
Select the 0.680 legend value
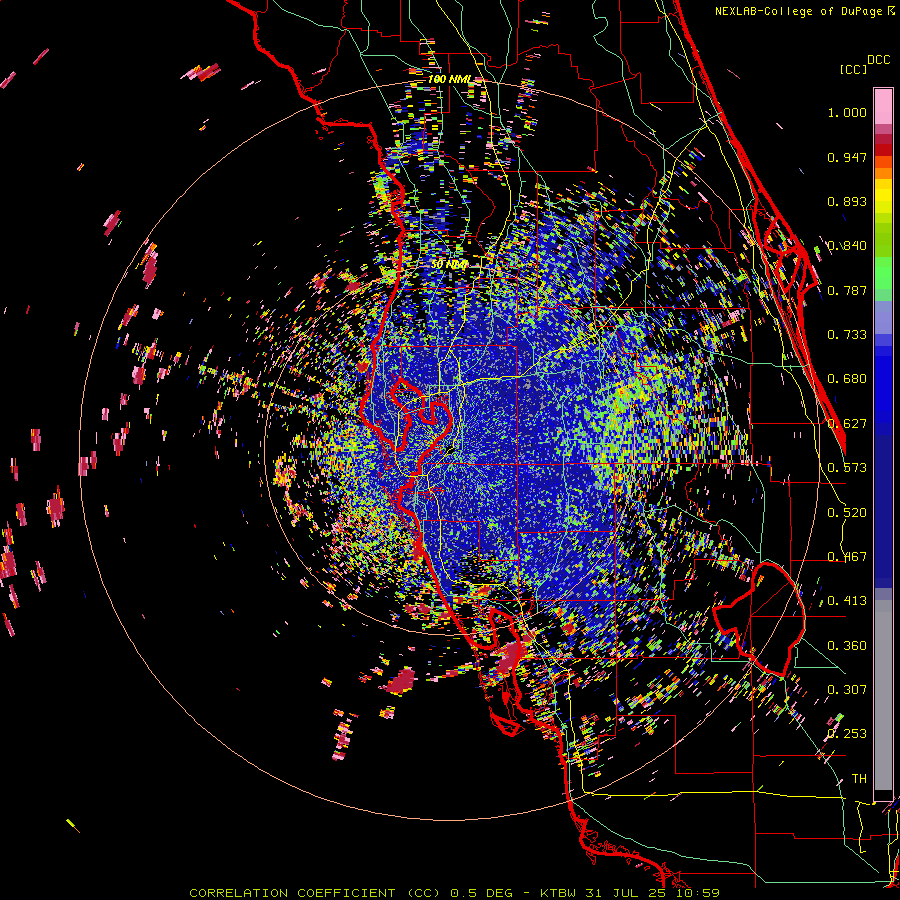[847, 379]
